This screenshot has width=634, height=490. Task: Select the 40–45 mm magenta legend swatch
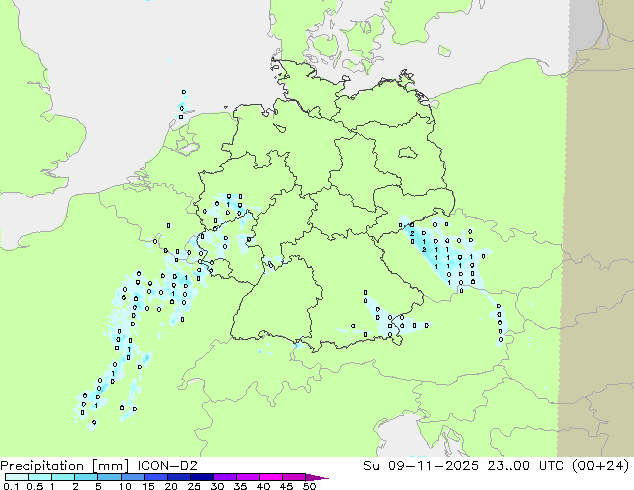point(271,477)
